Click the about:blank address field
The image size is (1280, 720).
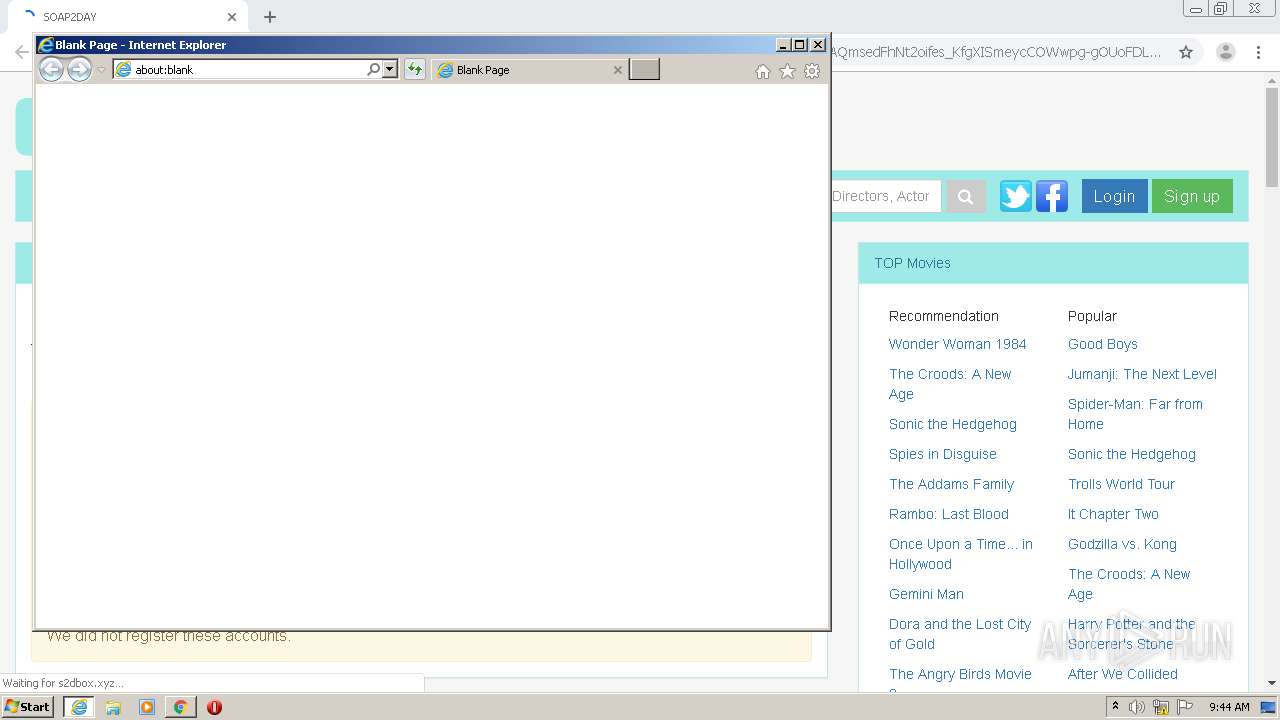[239, 70]
